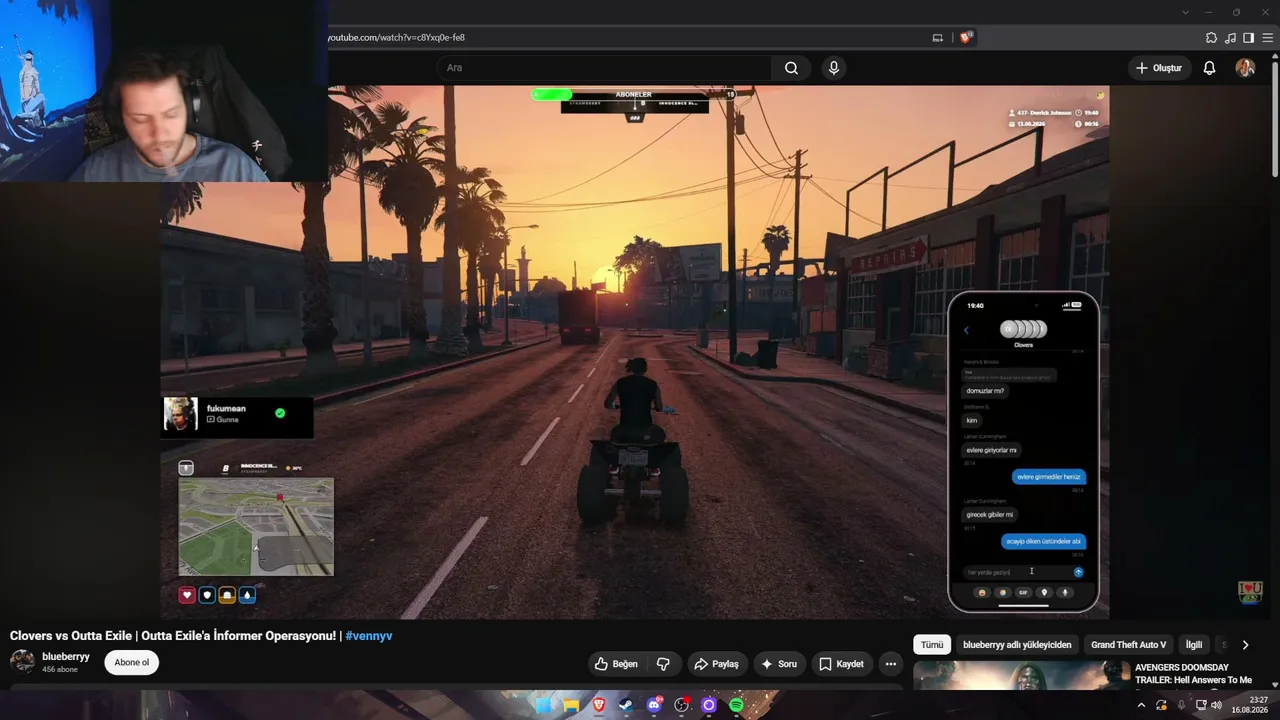
Task: Click the 'domuzlar mı?' chat message
Action: [985, 391]
